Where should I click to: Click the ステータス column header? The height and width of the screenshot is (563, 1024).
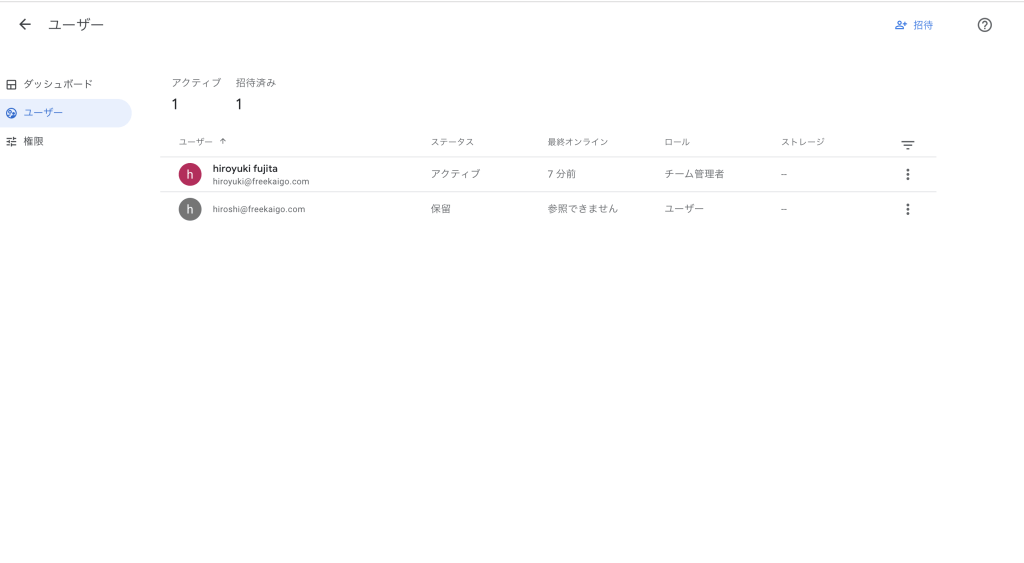(x=452, y=142)
